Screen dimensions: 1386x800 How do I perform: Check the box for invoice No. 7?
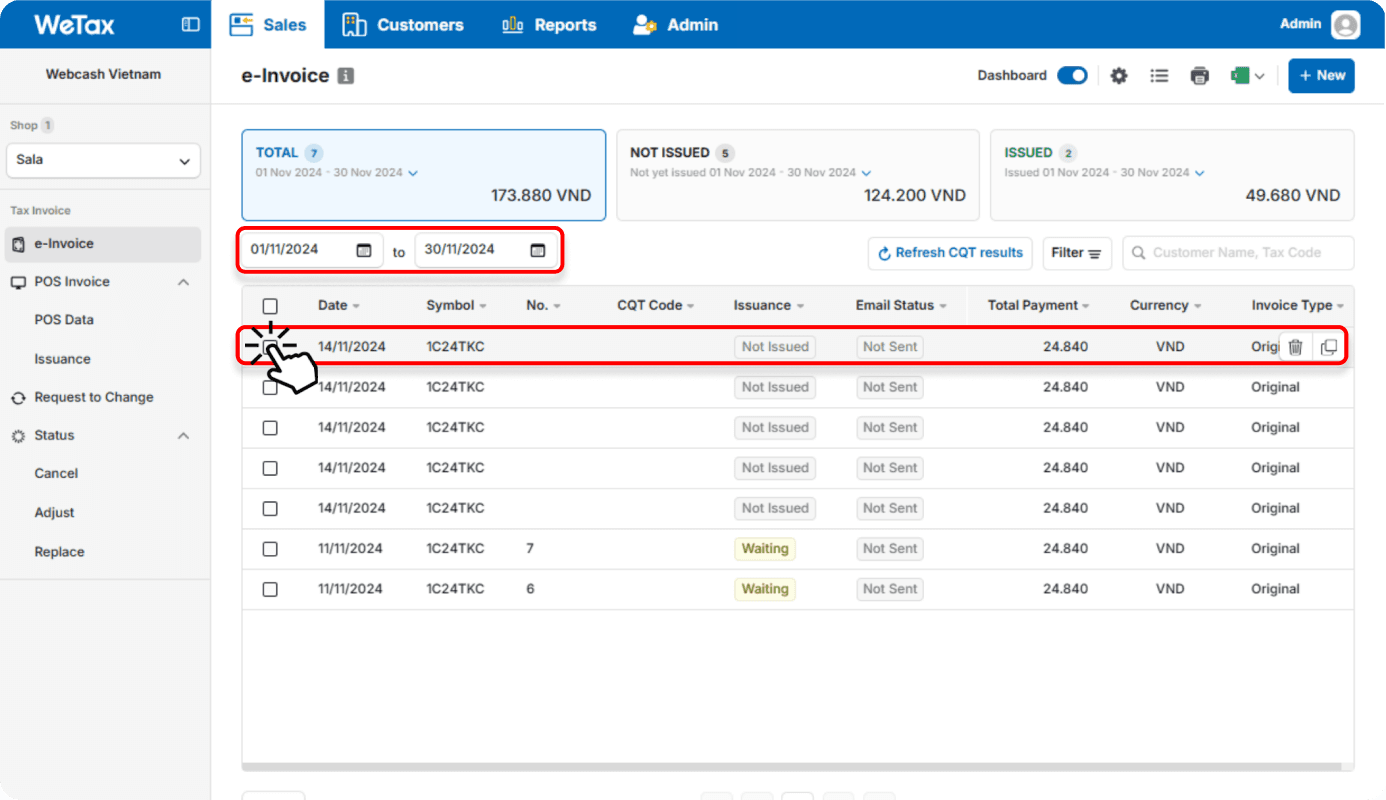point(270,549)
